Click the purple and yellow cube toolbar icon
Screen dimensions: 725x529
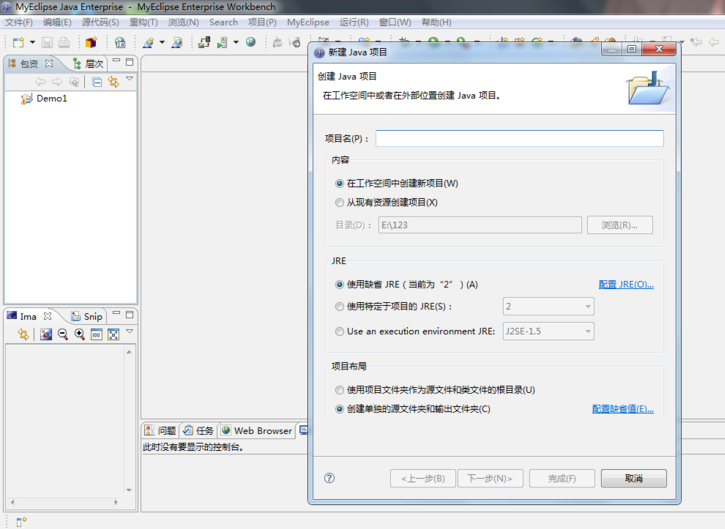pos(91,43)
